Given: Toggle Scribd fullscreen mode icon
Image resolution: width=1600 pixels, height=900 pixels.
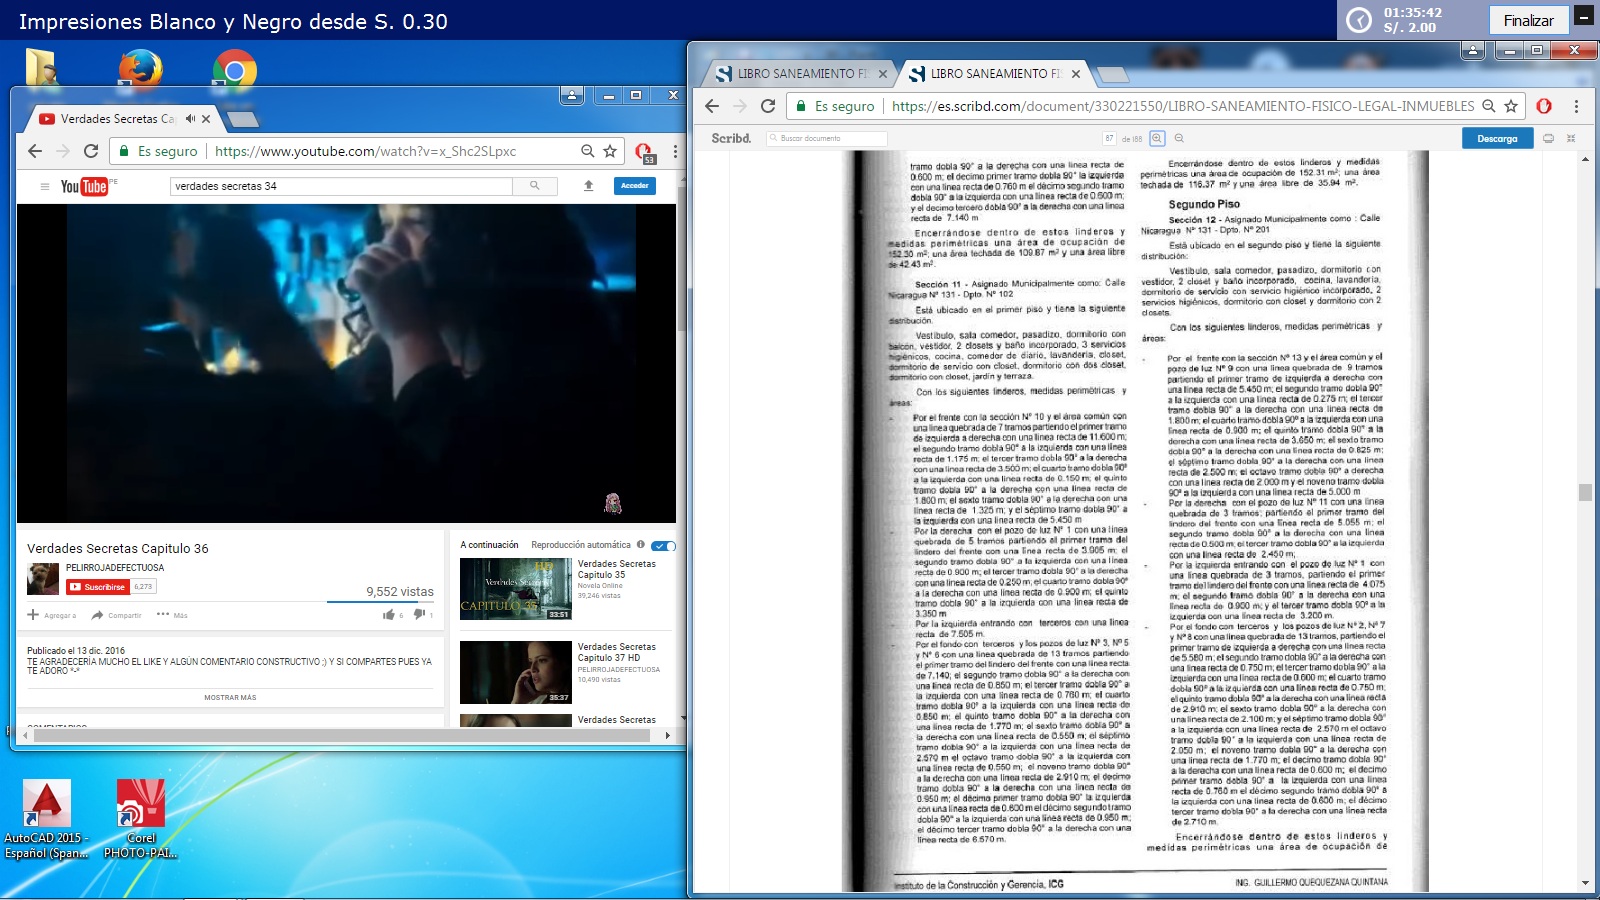Looking at the screenshot, I should pyautogui.click(x=1570, y=139).
